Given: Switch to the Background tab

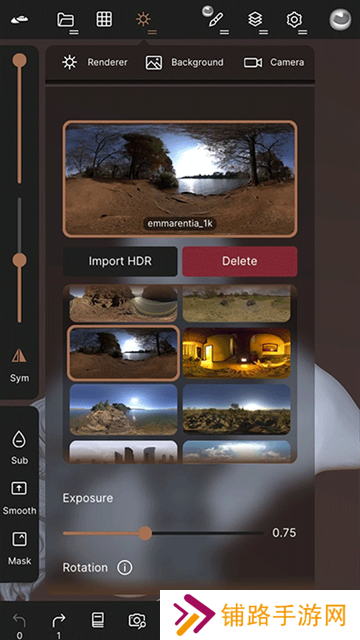Looking at the screenshot, I should coord(184,62).
